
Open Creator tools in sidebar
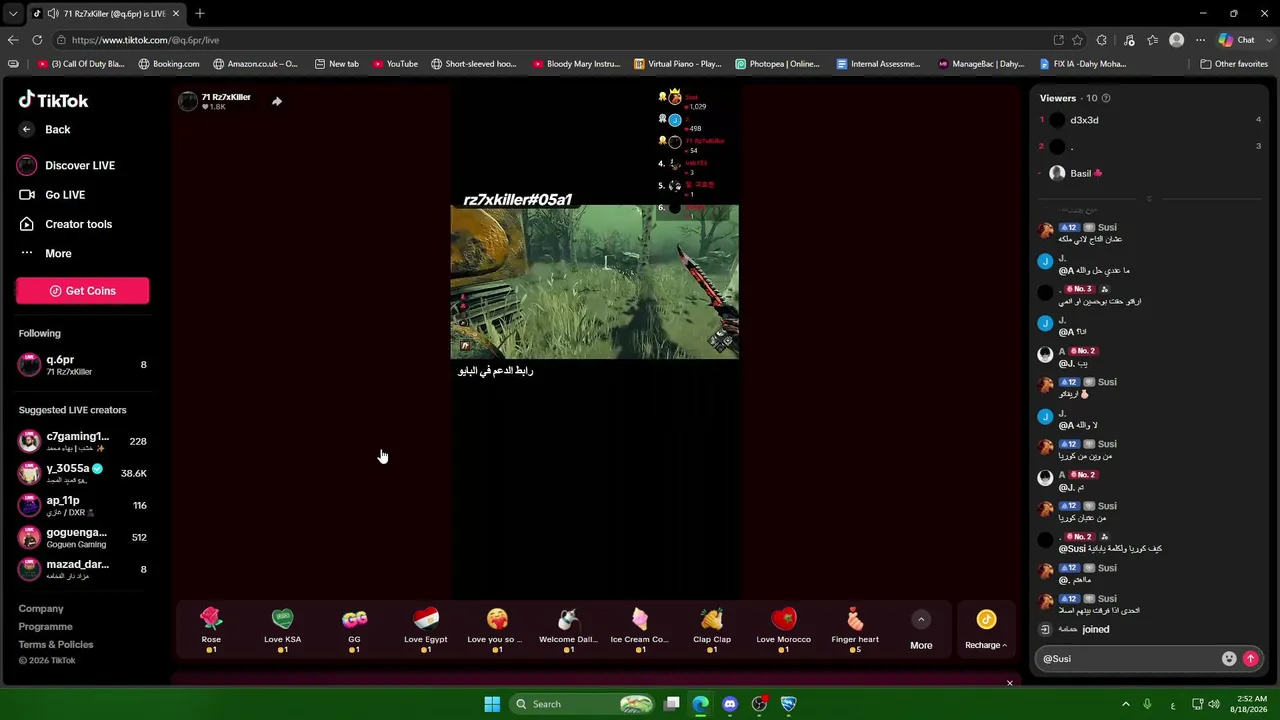(66, 224)
